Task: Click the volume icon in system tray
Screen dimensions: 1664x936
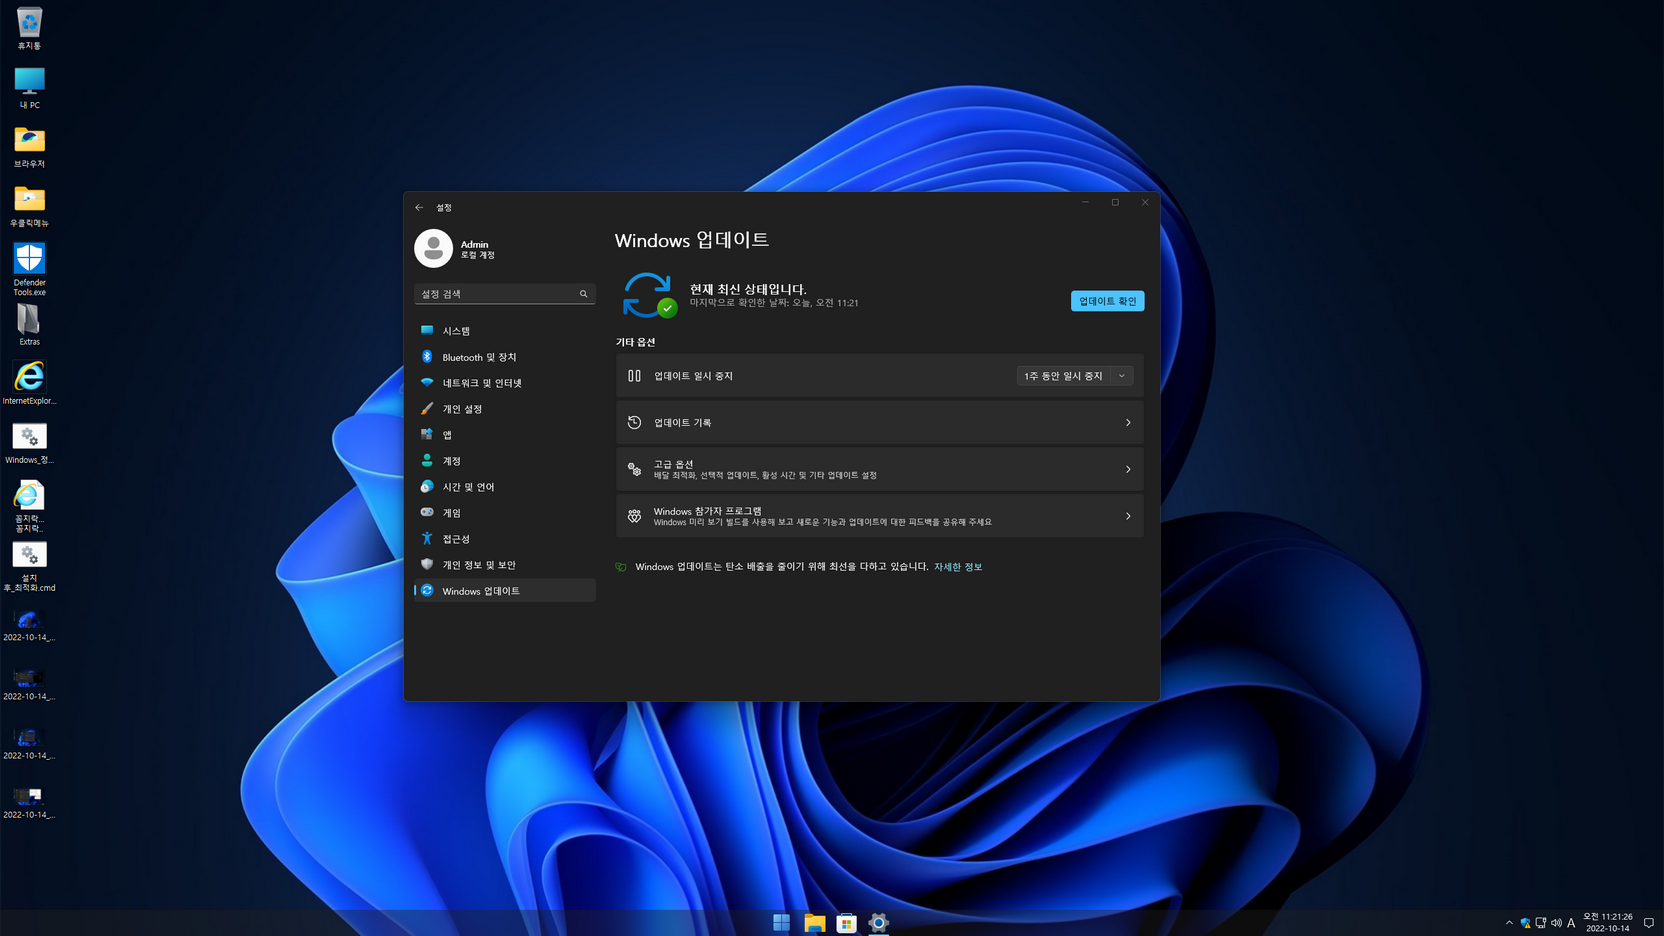Action: click(x=1556, y=923)
